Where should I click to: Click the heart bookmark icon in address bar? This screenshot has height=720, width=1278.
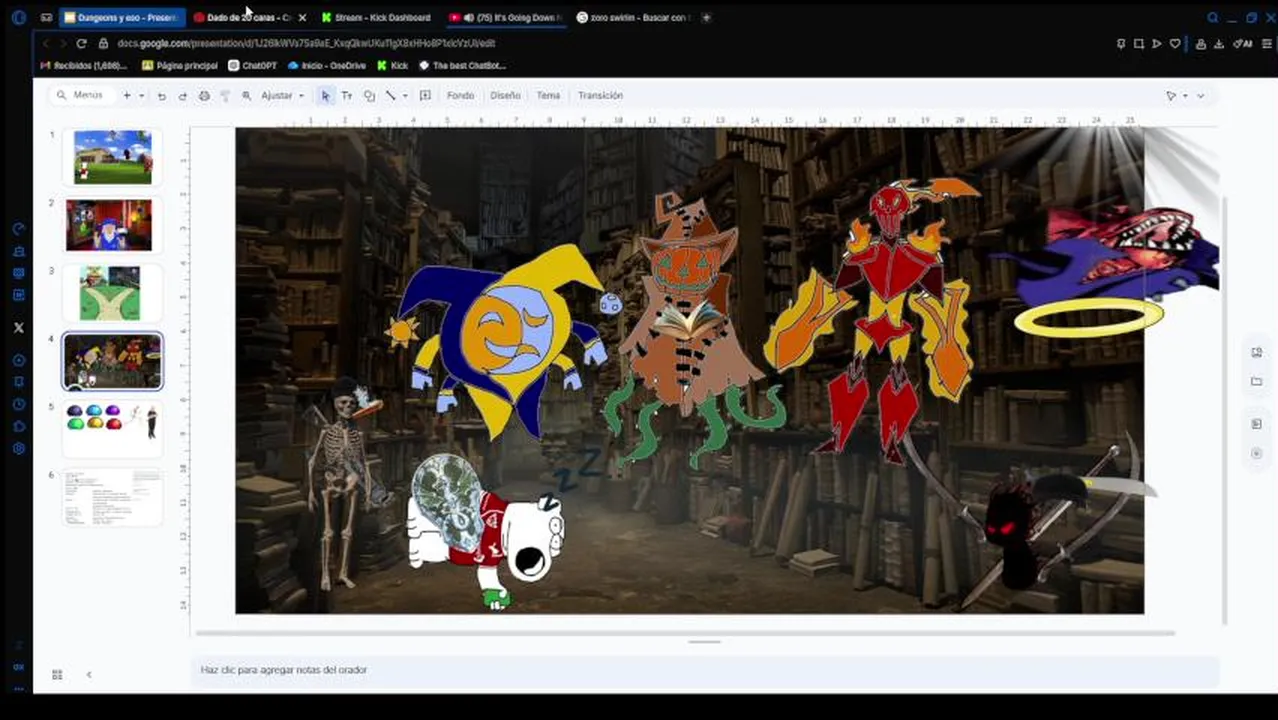point(1175,43)
